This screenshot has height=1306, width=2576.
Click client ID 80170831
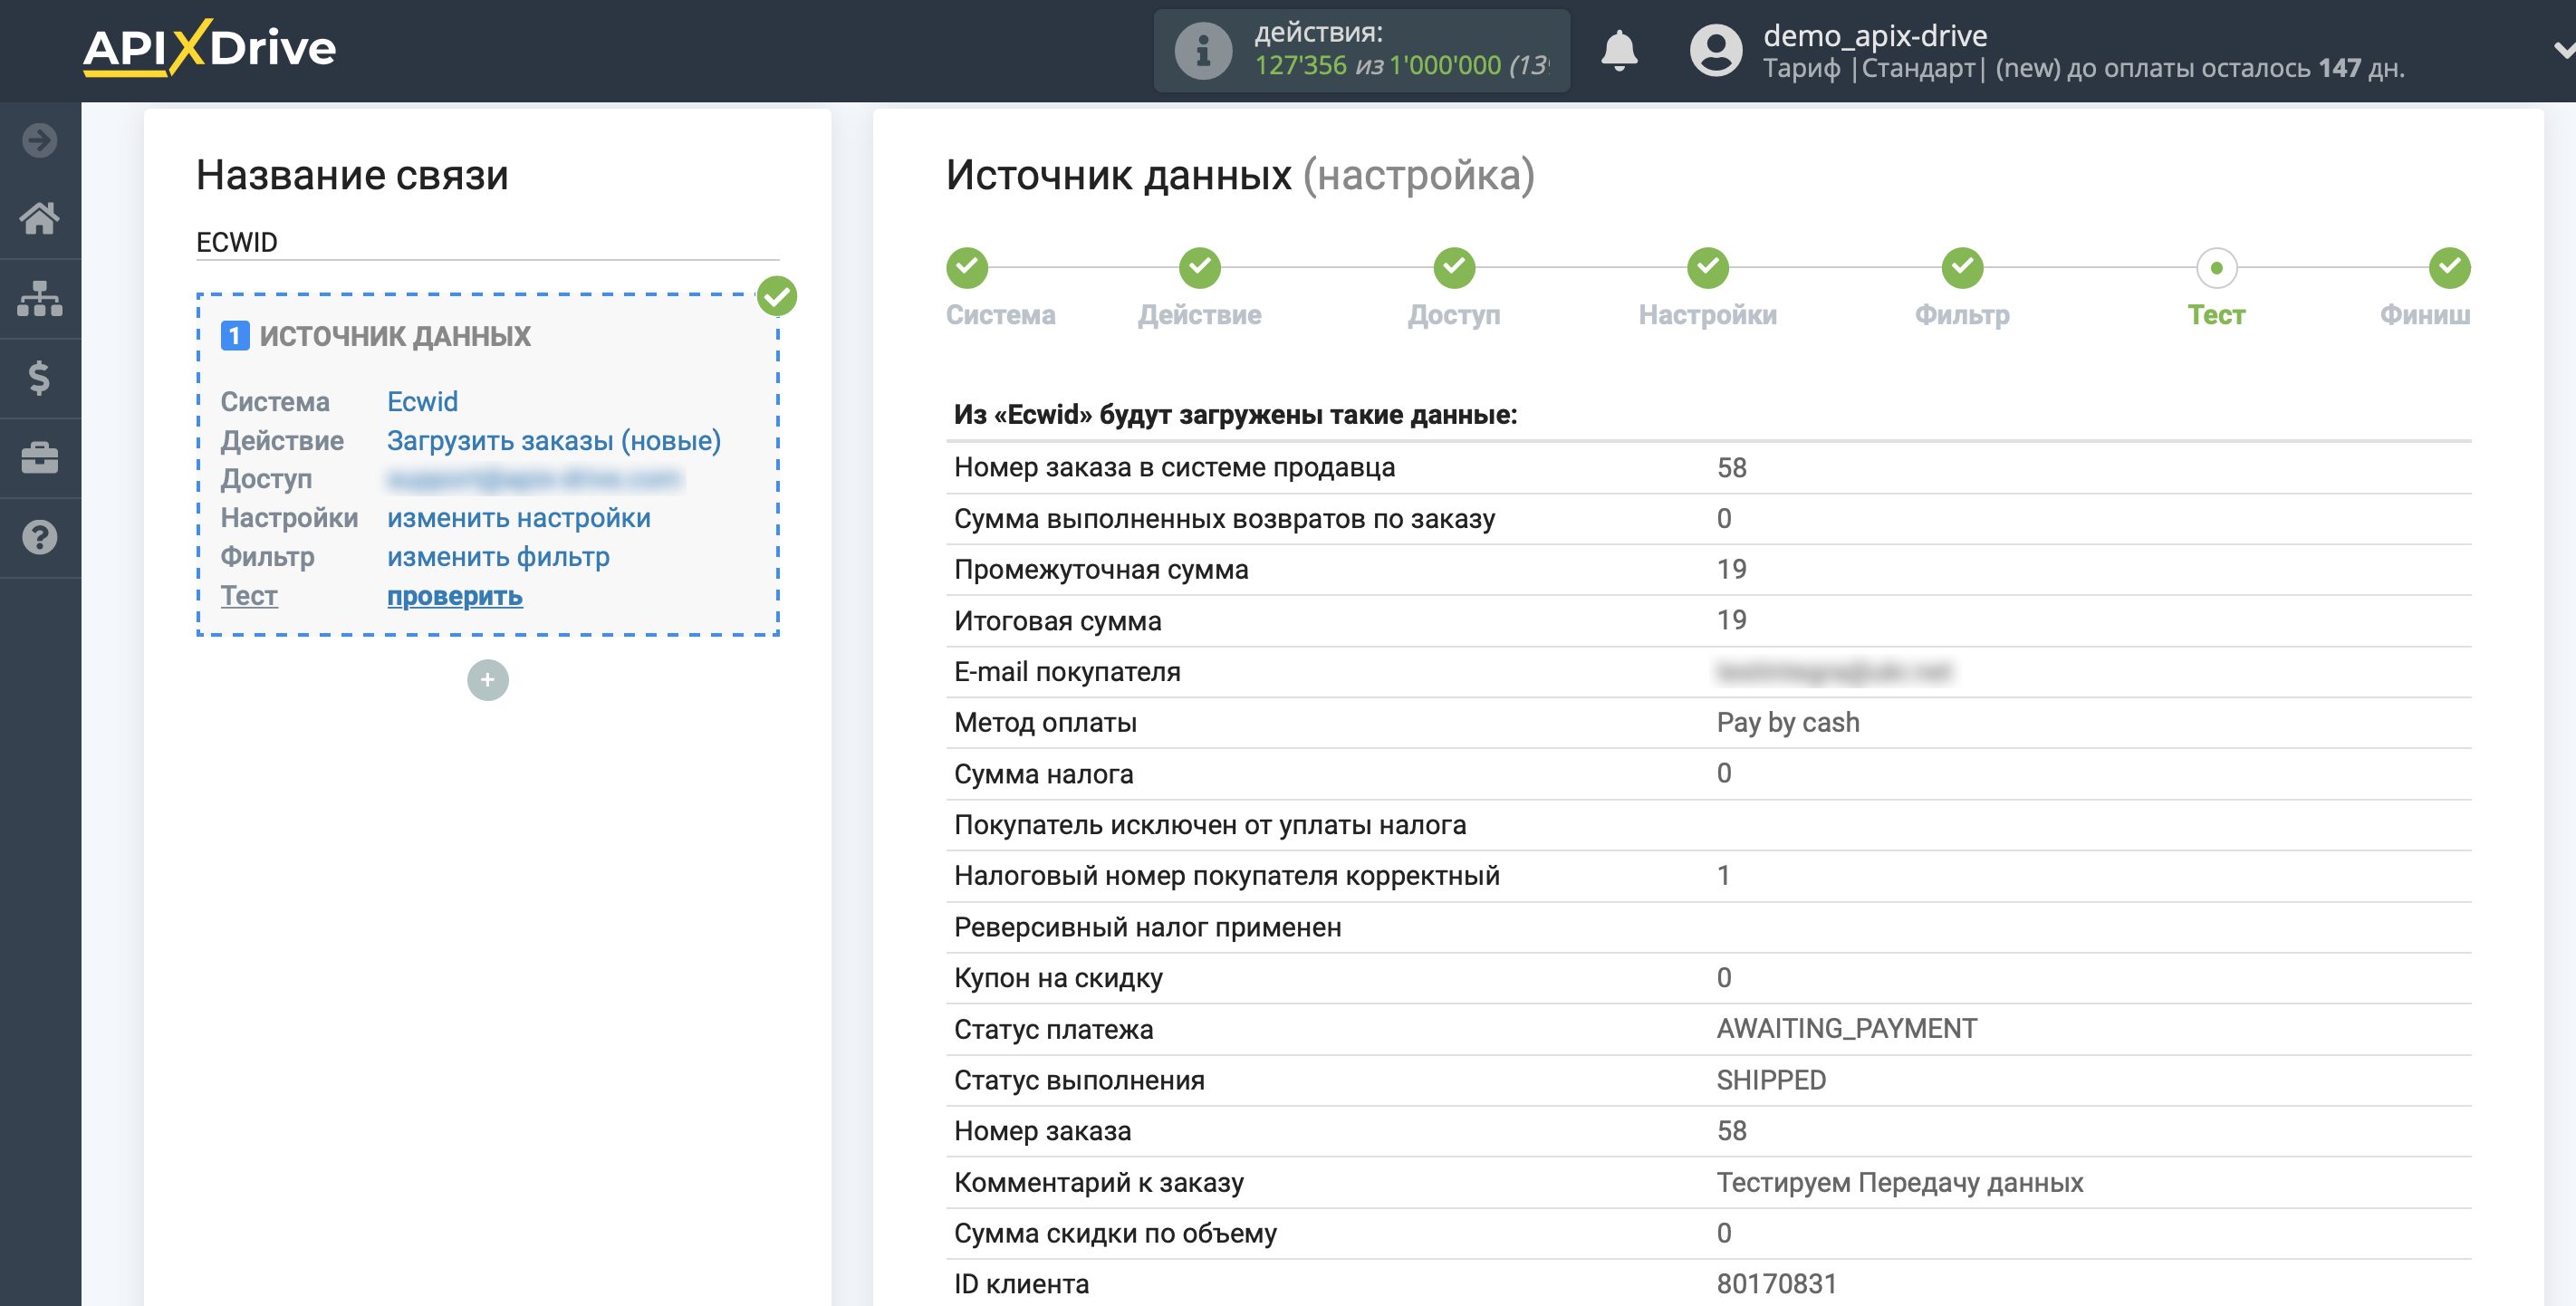[x=1777, y=1284]
